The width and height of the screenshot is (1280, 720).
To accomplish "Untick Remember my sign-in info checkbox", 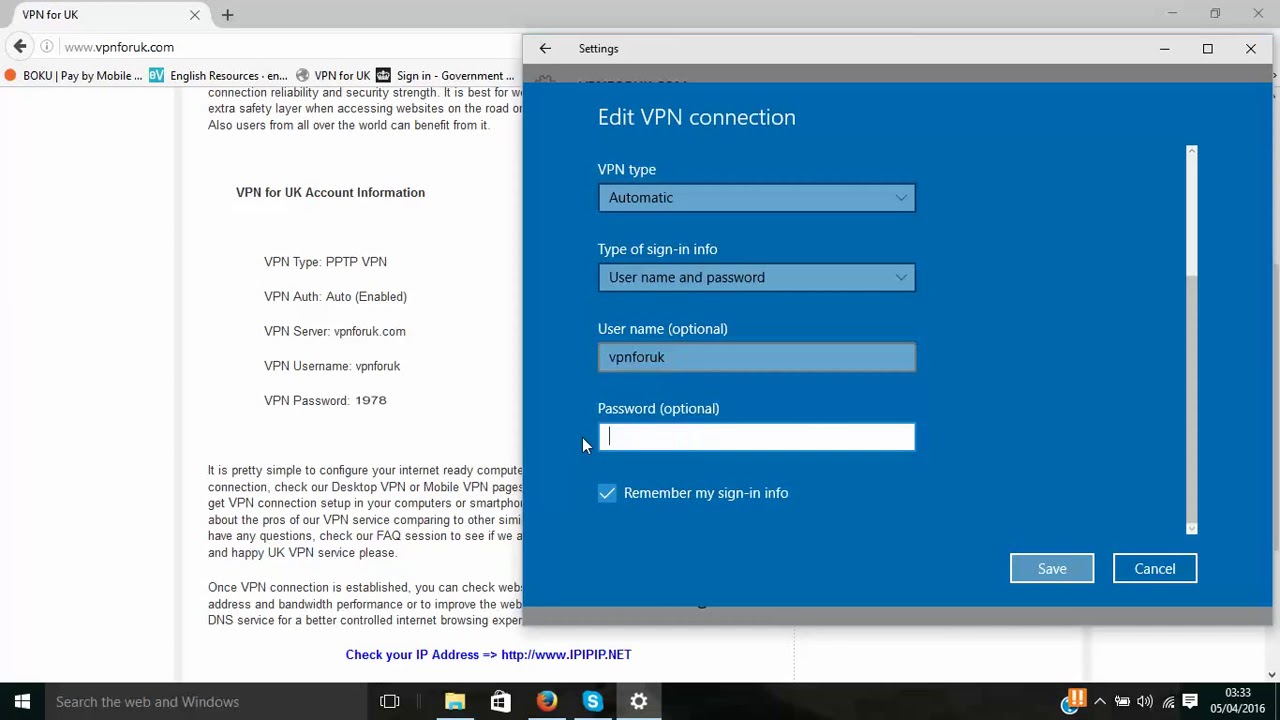I will [x=607, y=493].
